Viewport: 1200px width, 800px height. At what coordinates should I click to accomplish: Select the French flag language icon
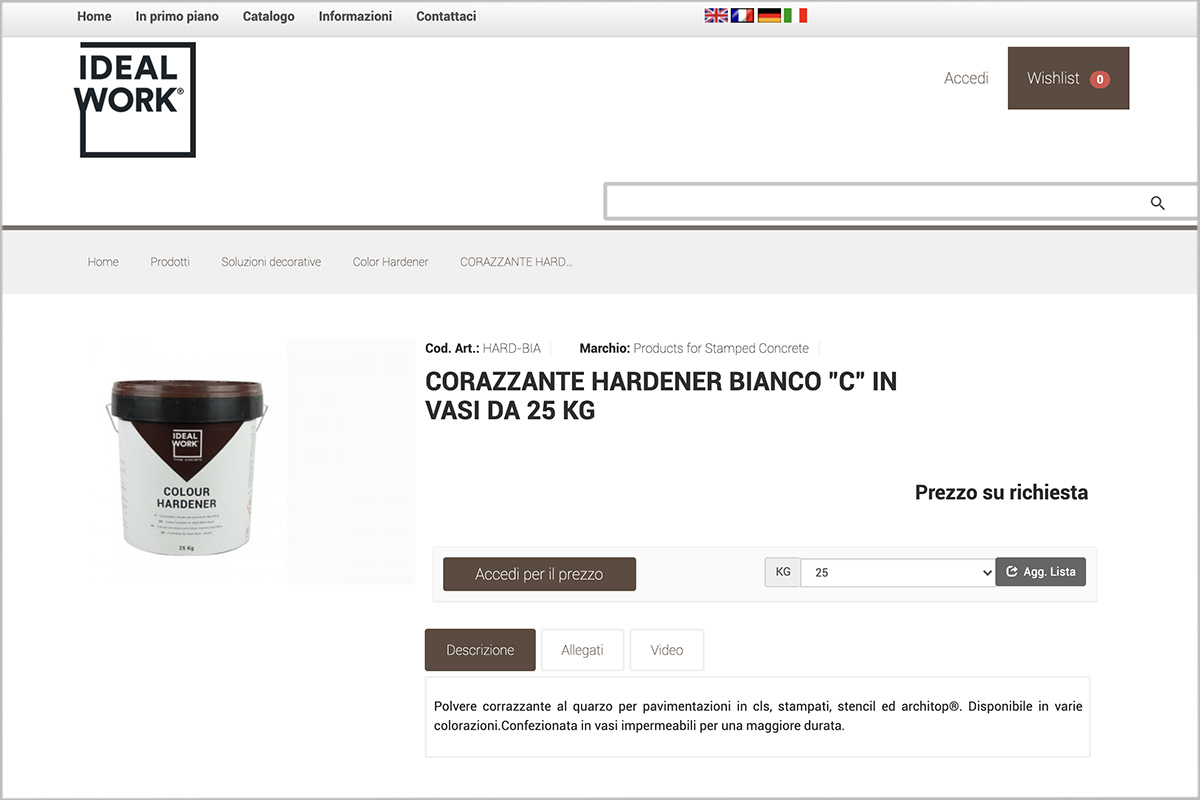(742, 15)
